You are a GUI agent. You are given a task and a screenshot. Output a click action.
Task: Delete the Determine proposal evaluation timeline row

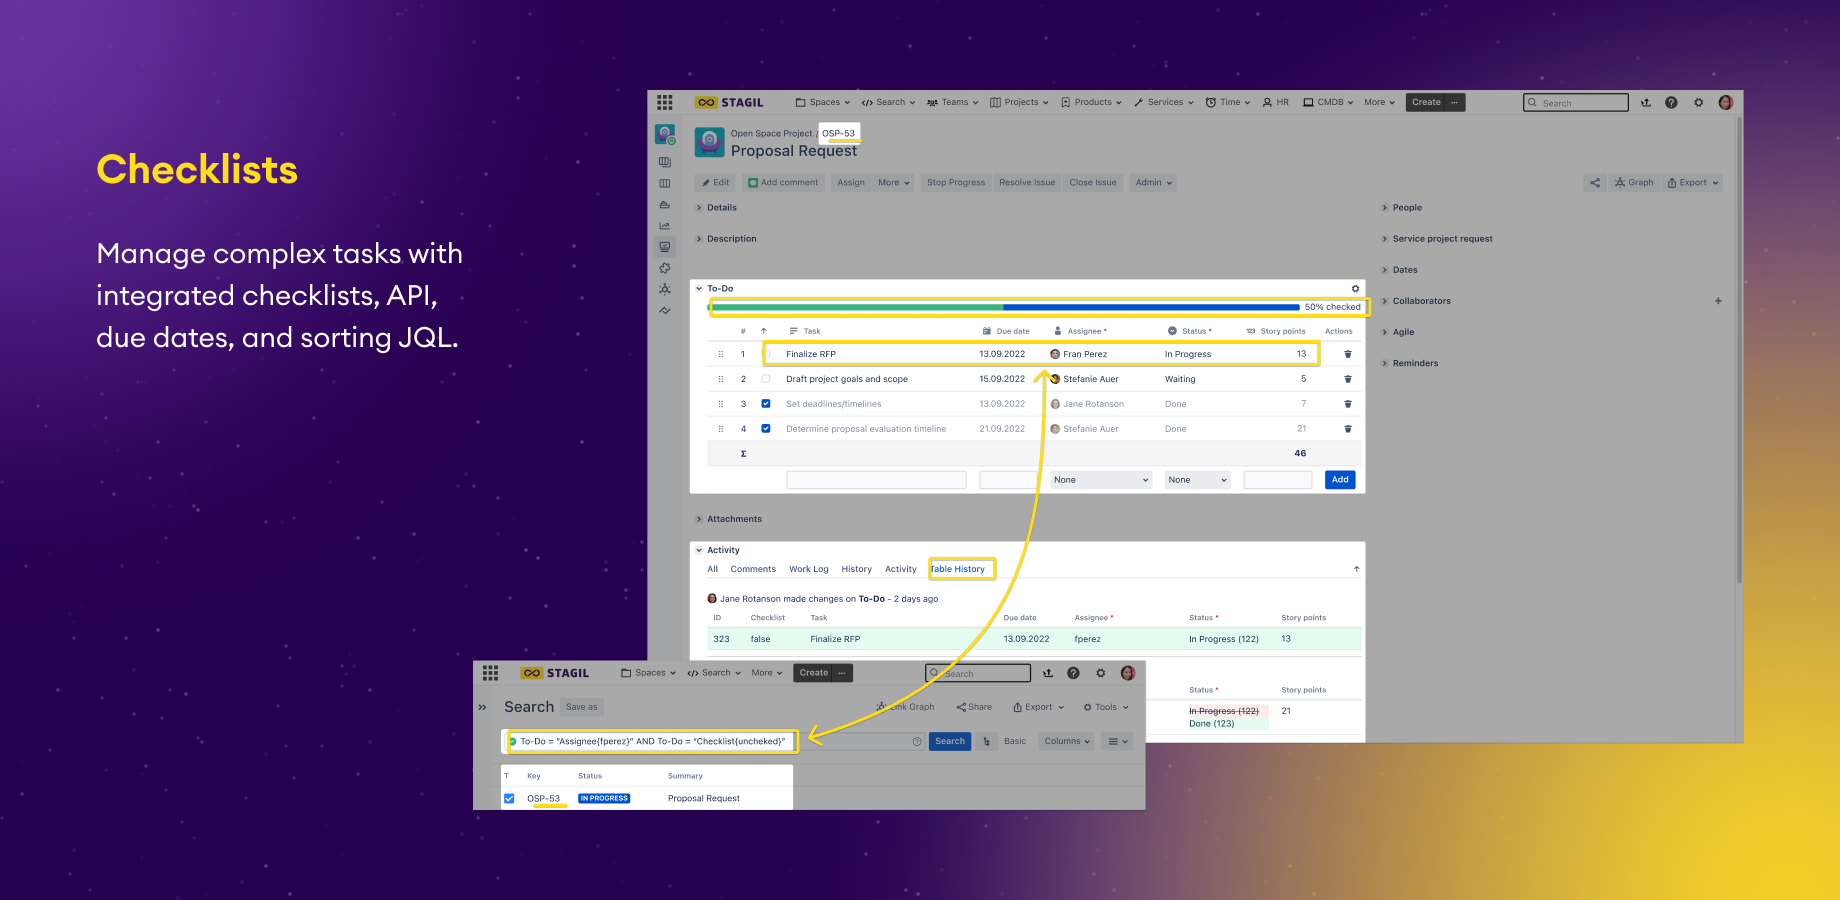pos(1348,429)
